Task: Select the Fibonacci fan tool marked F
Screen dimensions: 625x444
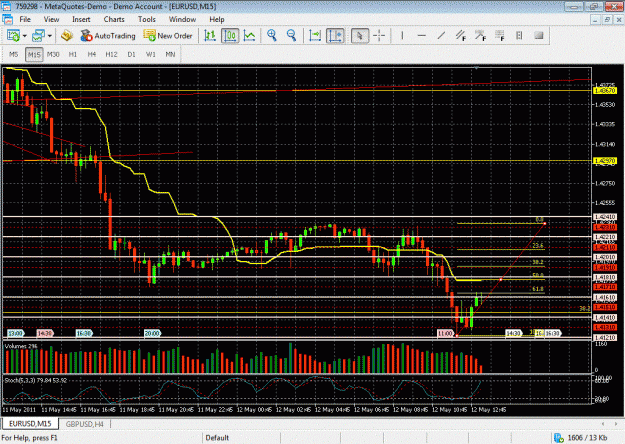Action: [499, 36]
